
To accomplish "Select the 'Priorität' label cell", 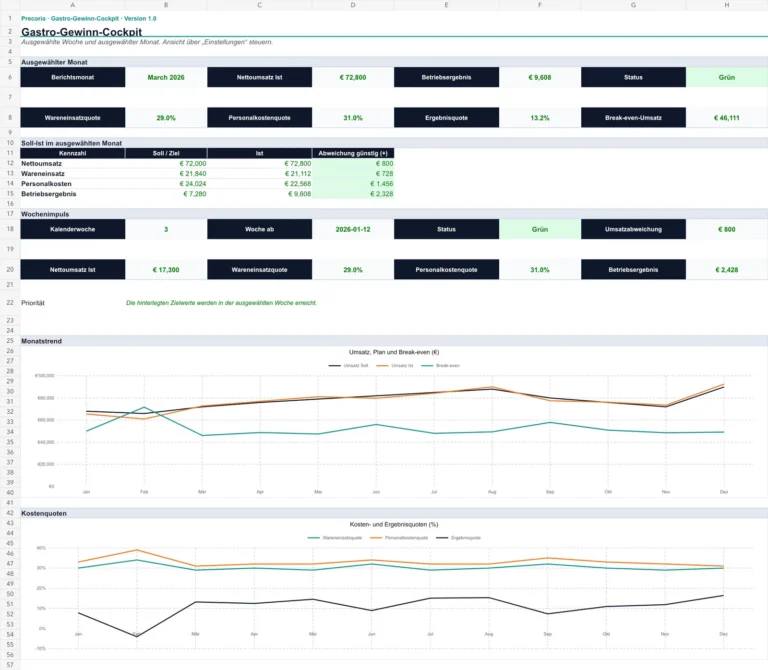I will [x=72, y=303].
